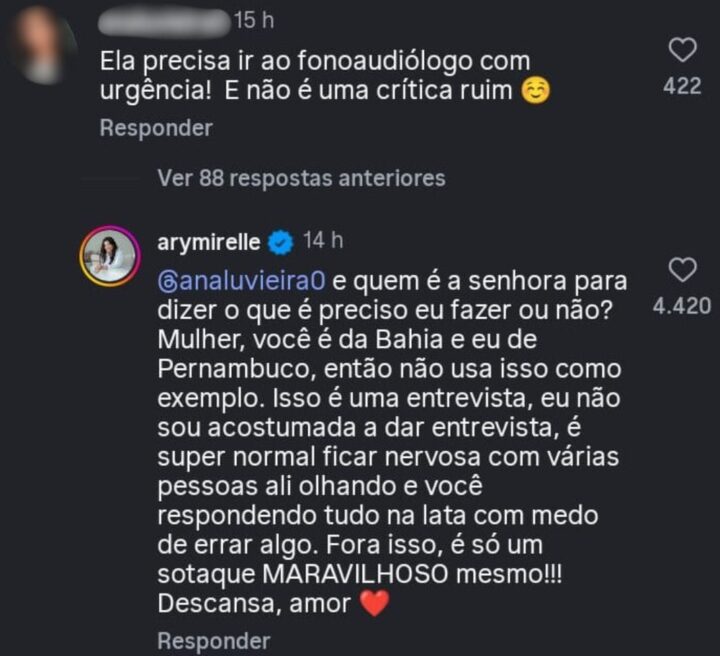
Task: Click Responder below arymirelle's reply
Action: click(214, 640)
